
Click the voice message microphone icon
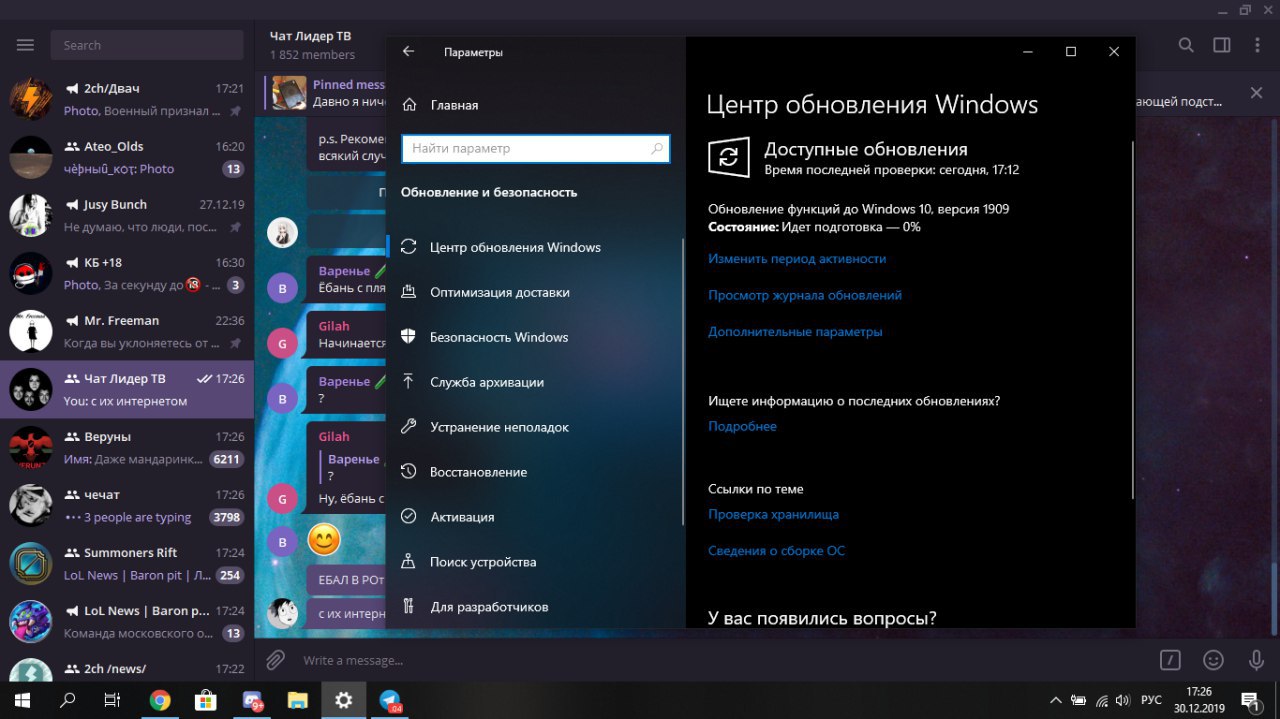tap(1256, 660)
